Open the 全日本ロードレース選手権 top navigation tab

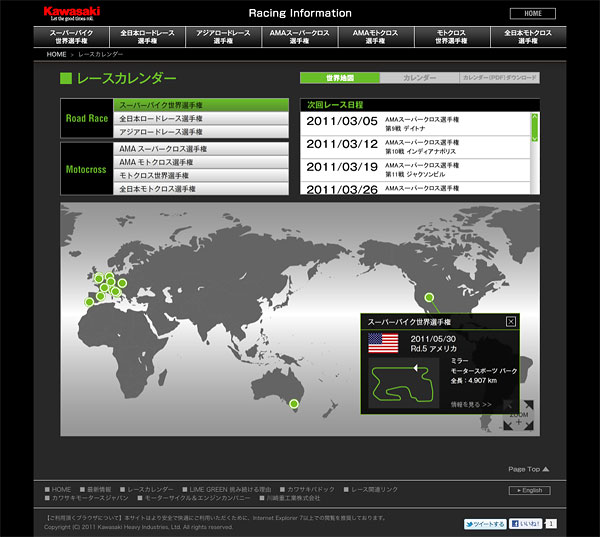[147, 37]
